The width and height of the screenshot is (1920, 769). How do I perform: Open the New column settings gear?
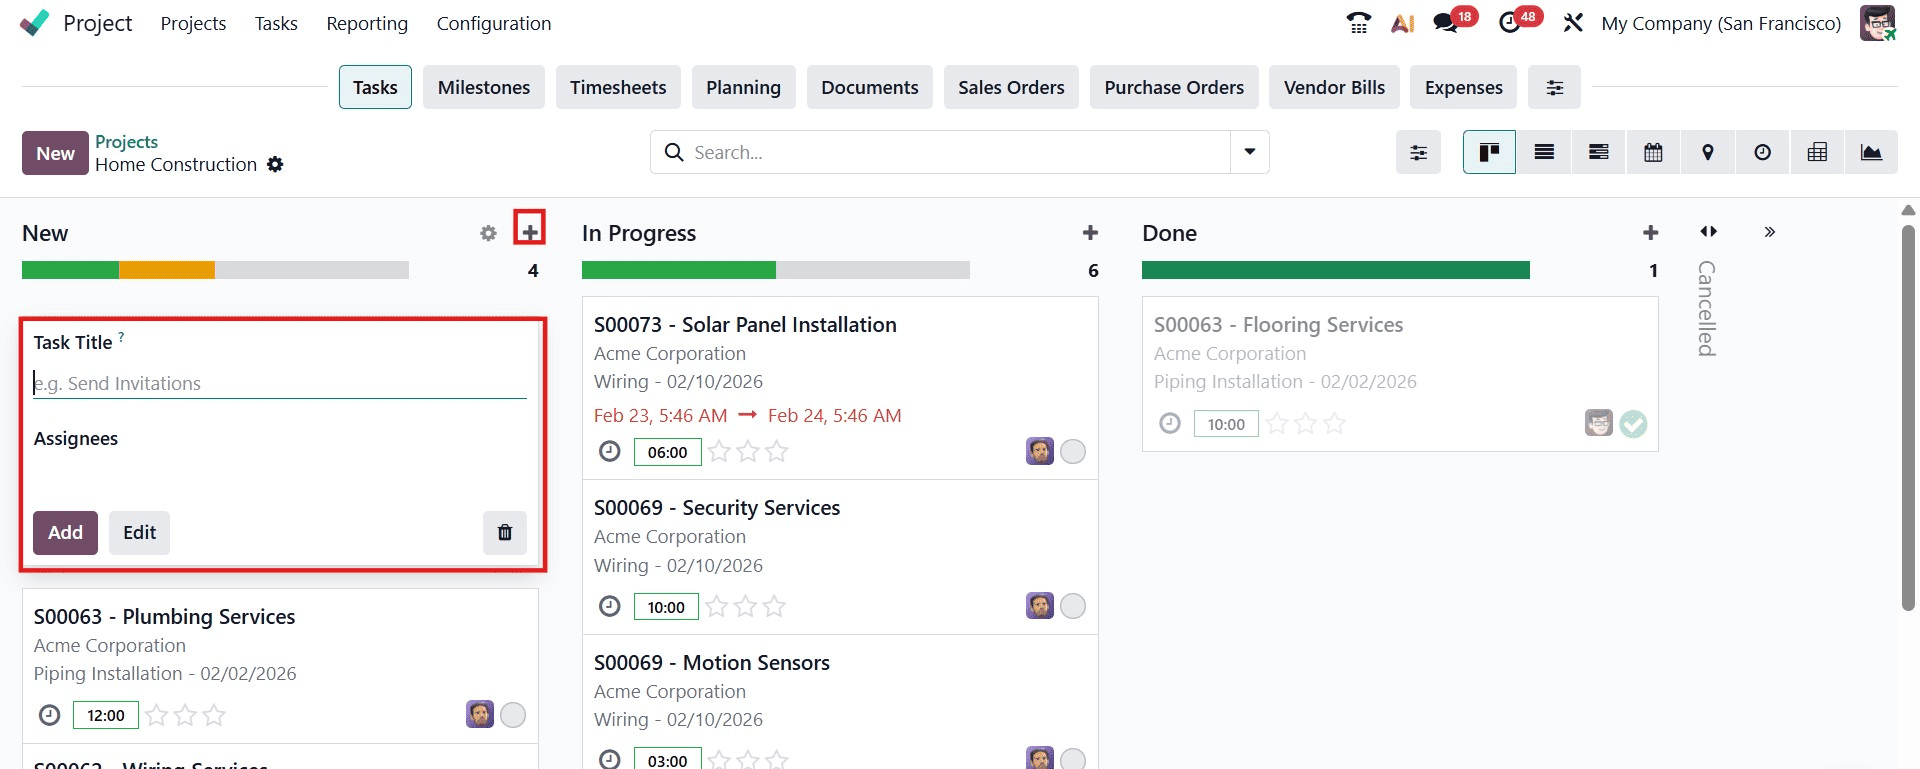(x=488, y=233)
